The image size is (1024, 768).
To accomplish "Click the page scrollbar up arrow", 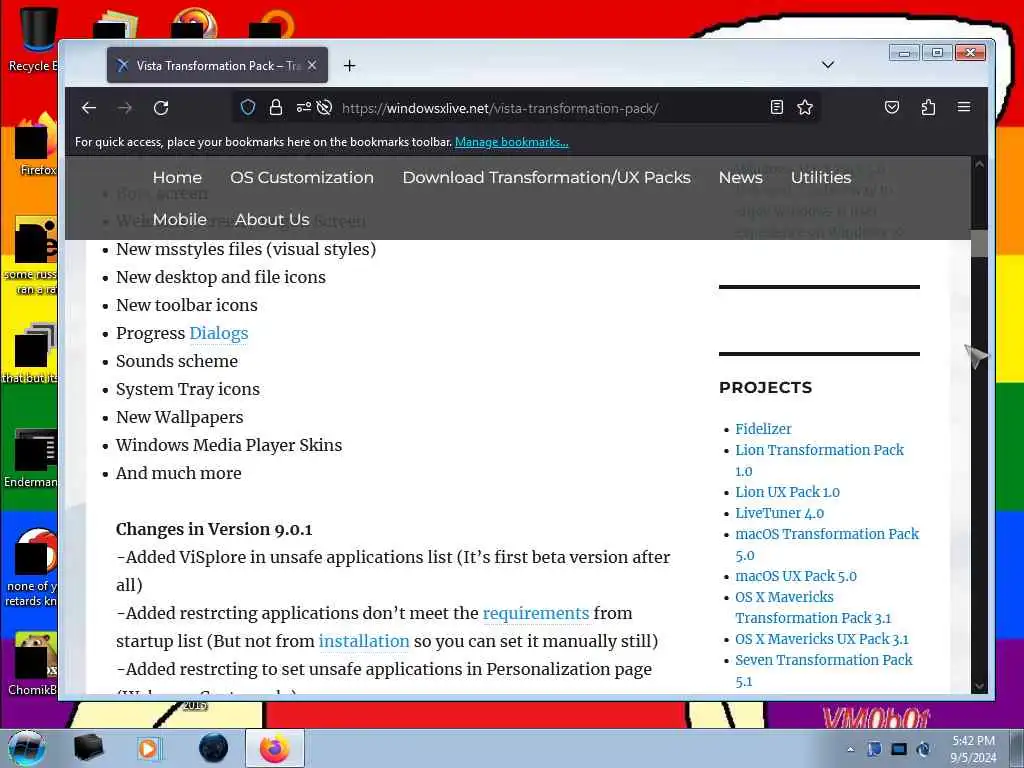I will [x=978, y=165].
